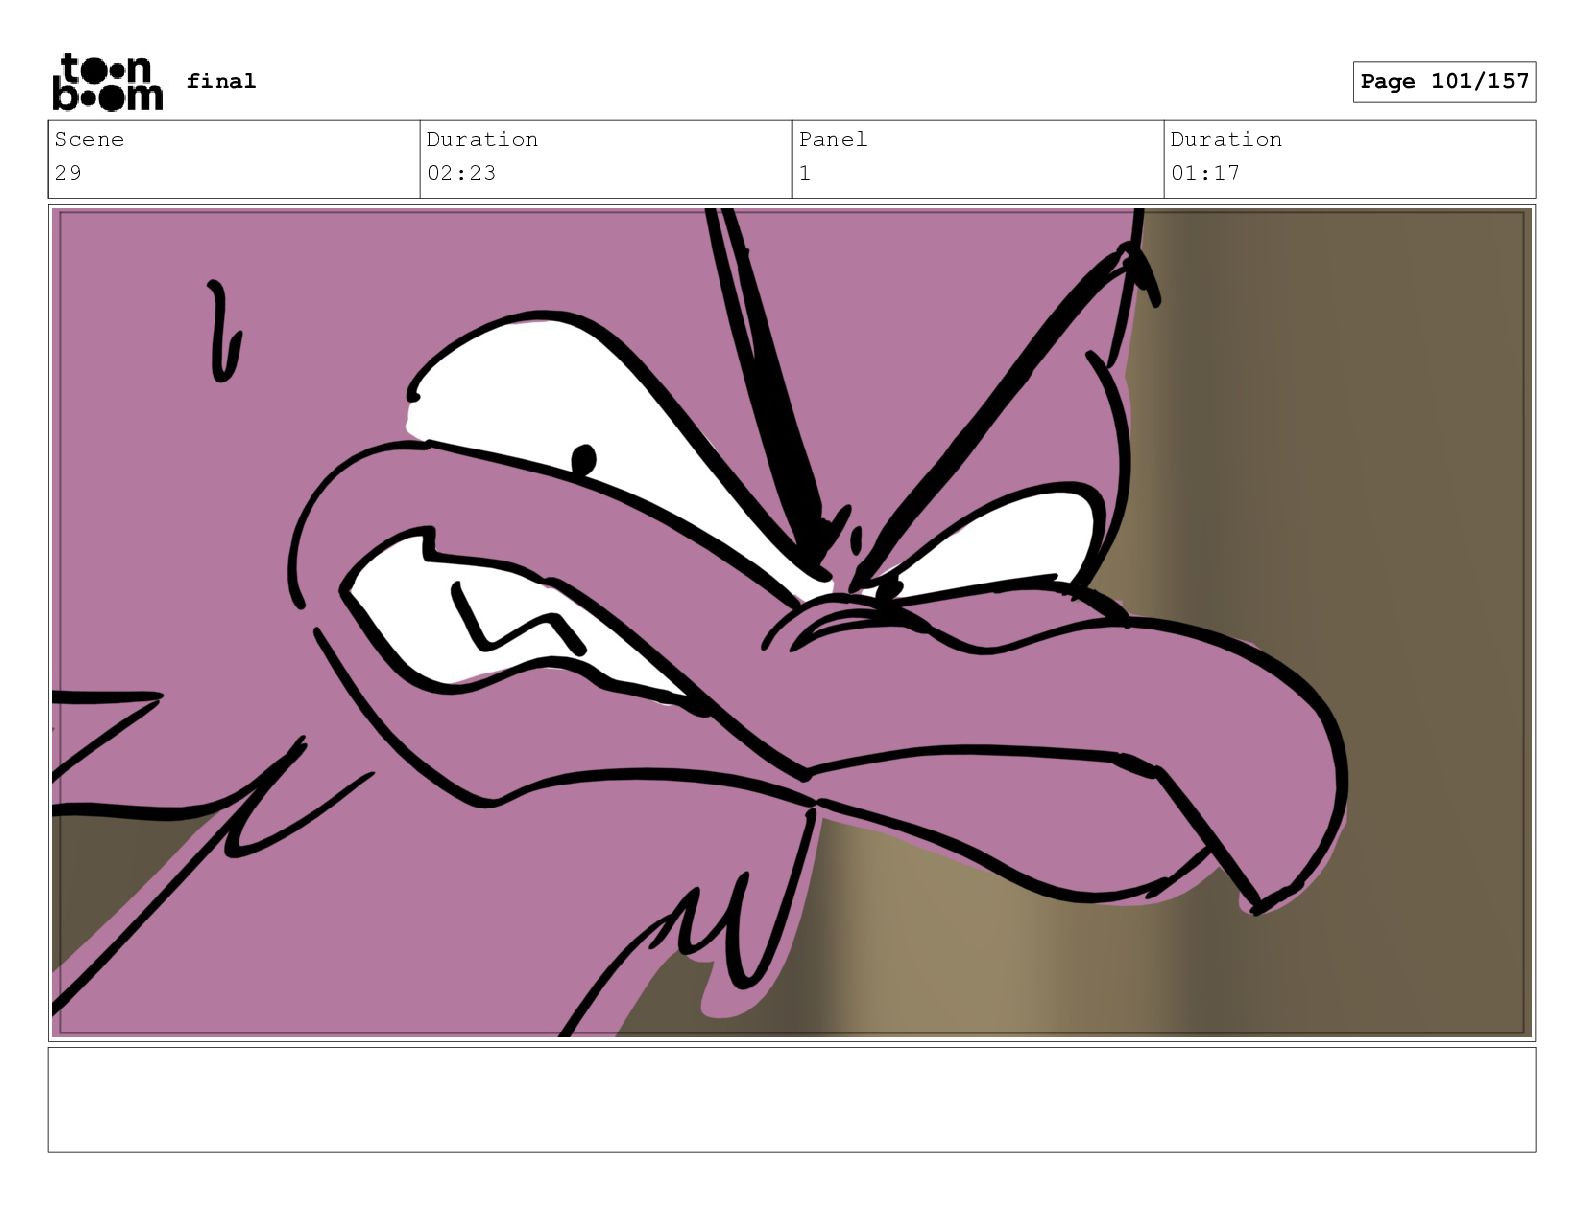Viewport: 1584px width, 1224px height.
Task: Click the 'final' project title text
Action: (x=221, y=81)
